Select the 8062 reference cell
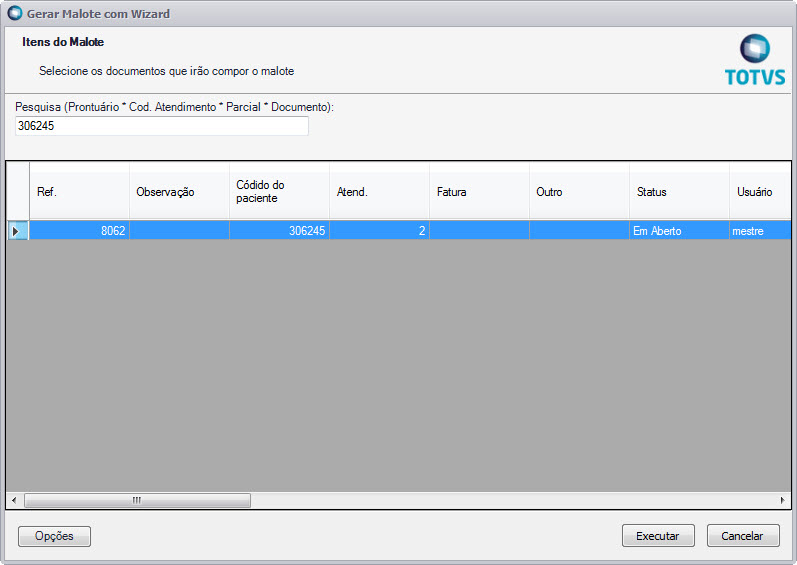Image resolution: width=797 pixels, height=565 pixels. coord(79,231)
